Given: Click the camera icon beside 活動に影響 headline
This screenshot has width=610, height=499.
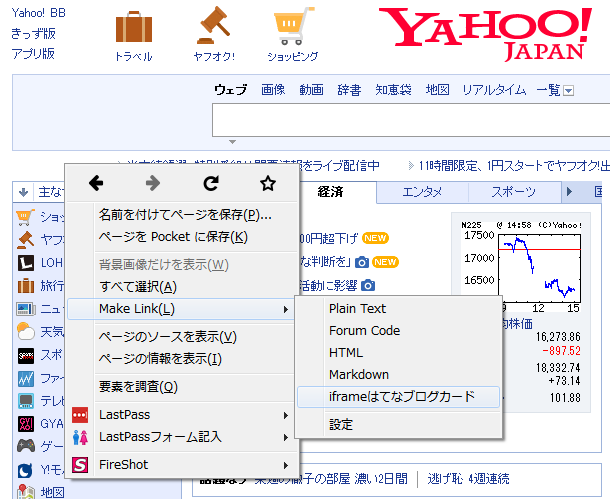Looking at the screenshot, I should pyautogui.click(x=368, y=285).
